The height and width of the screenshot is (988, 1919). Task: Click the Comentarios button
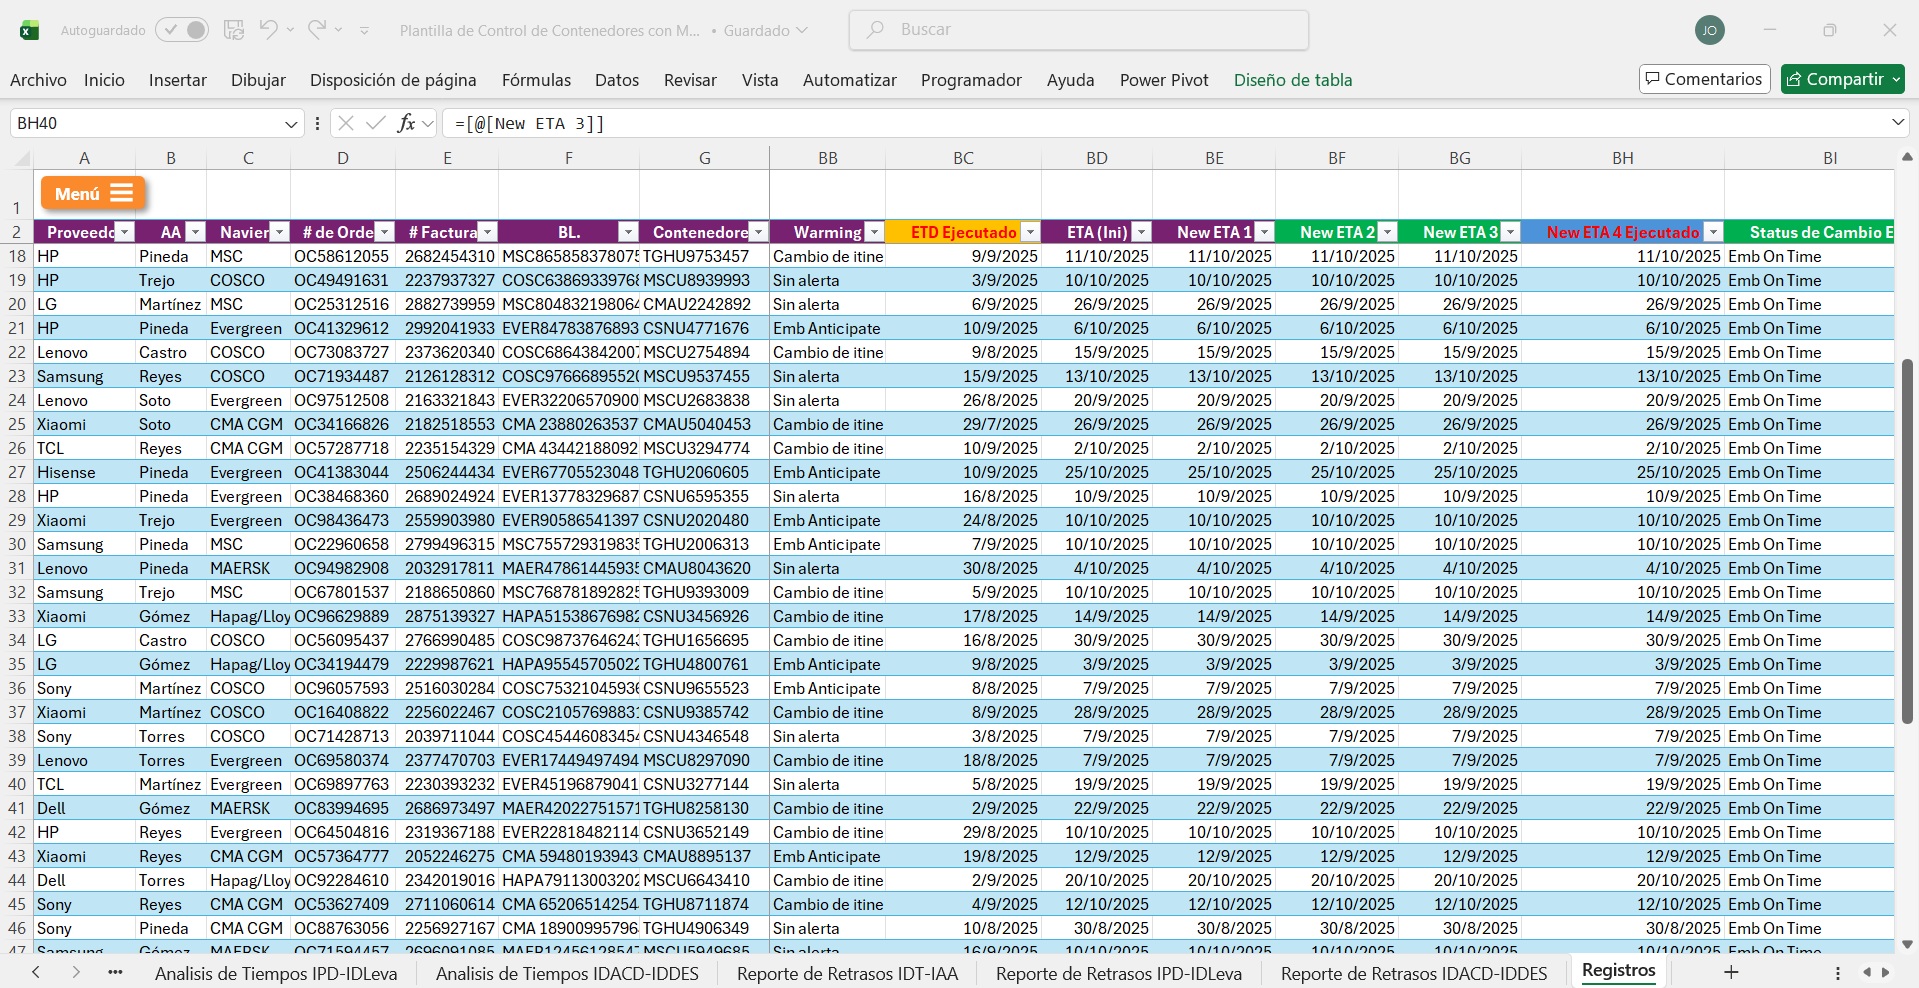coord(1704,79)
